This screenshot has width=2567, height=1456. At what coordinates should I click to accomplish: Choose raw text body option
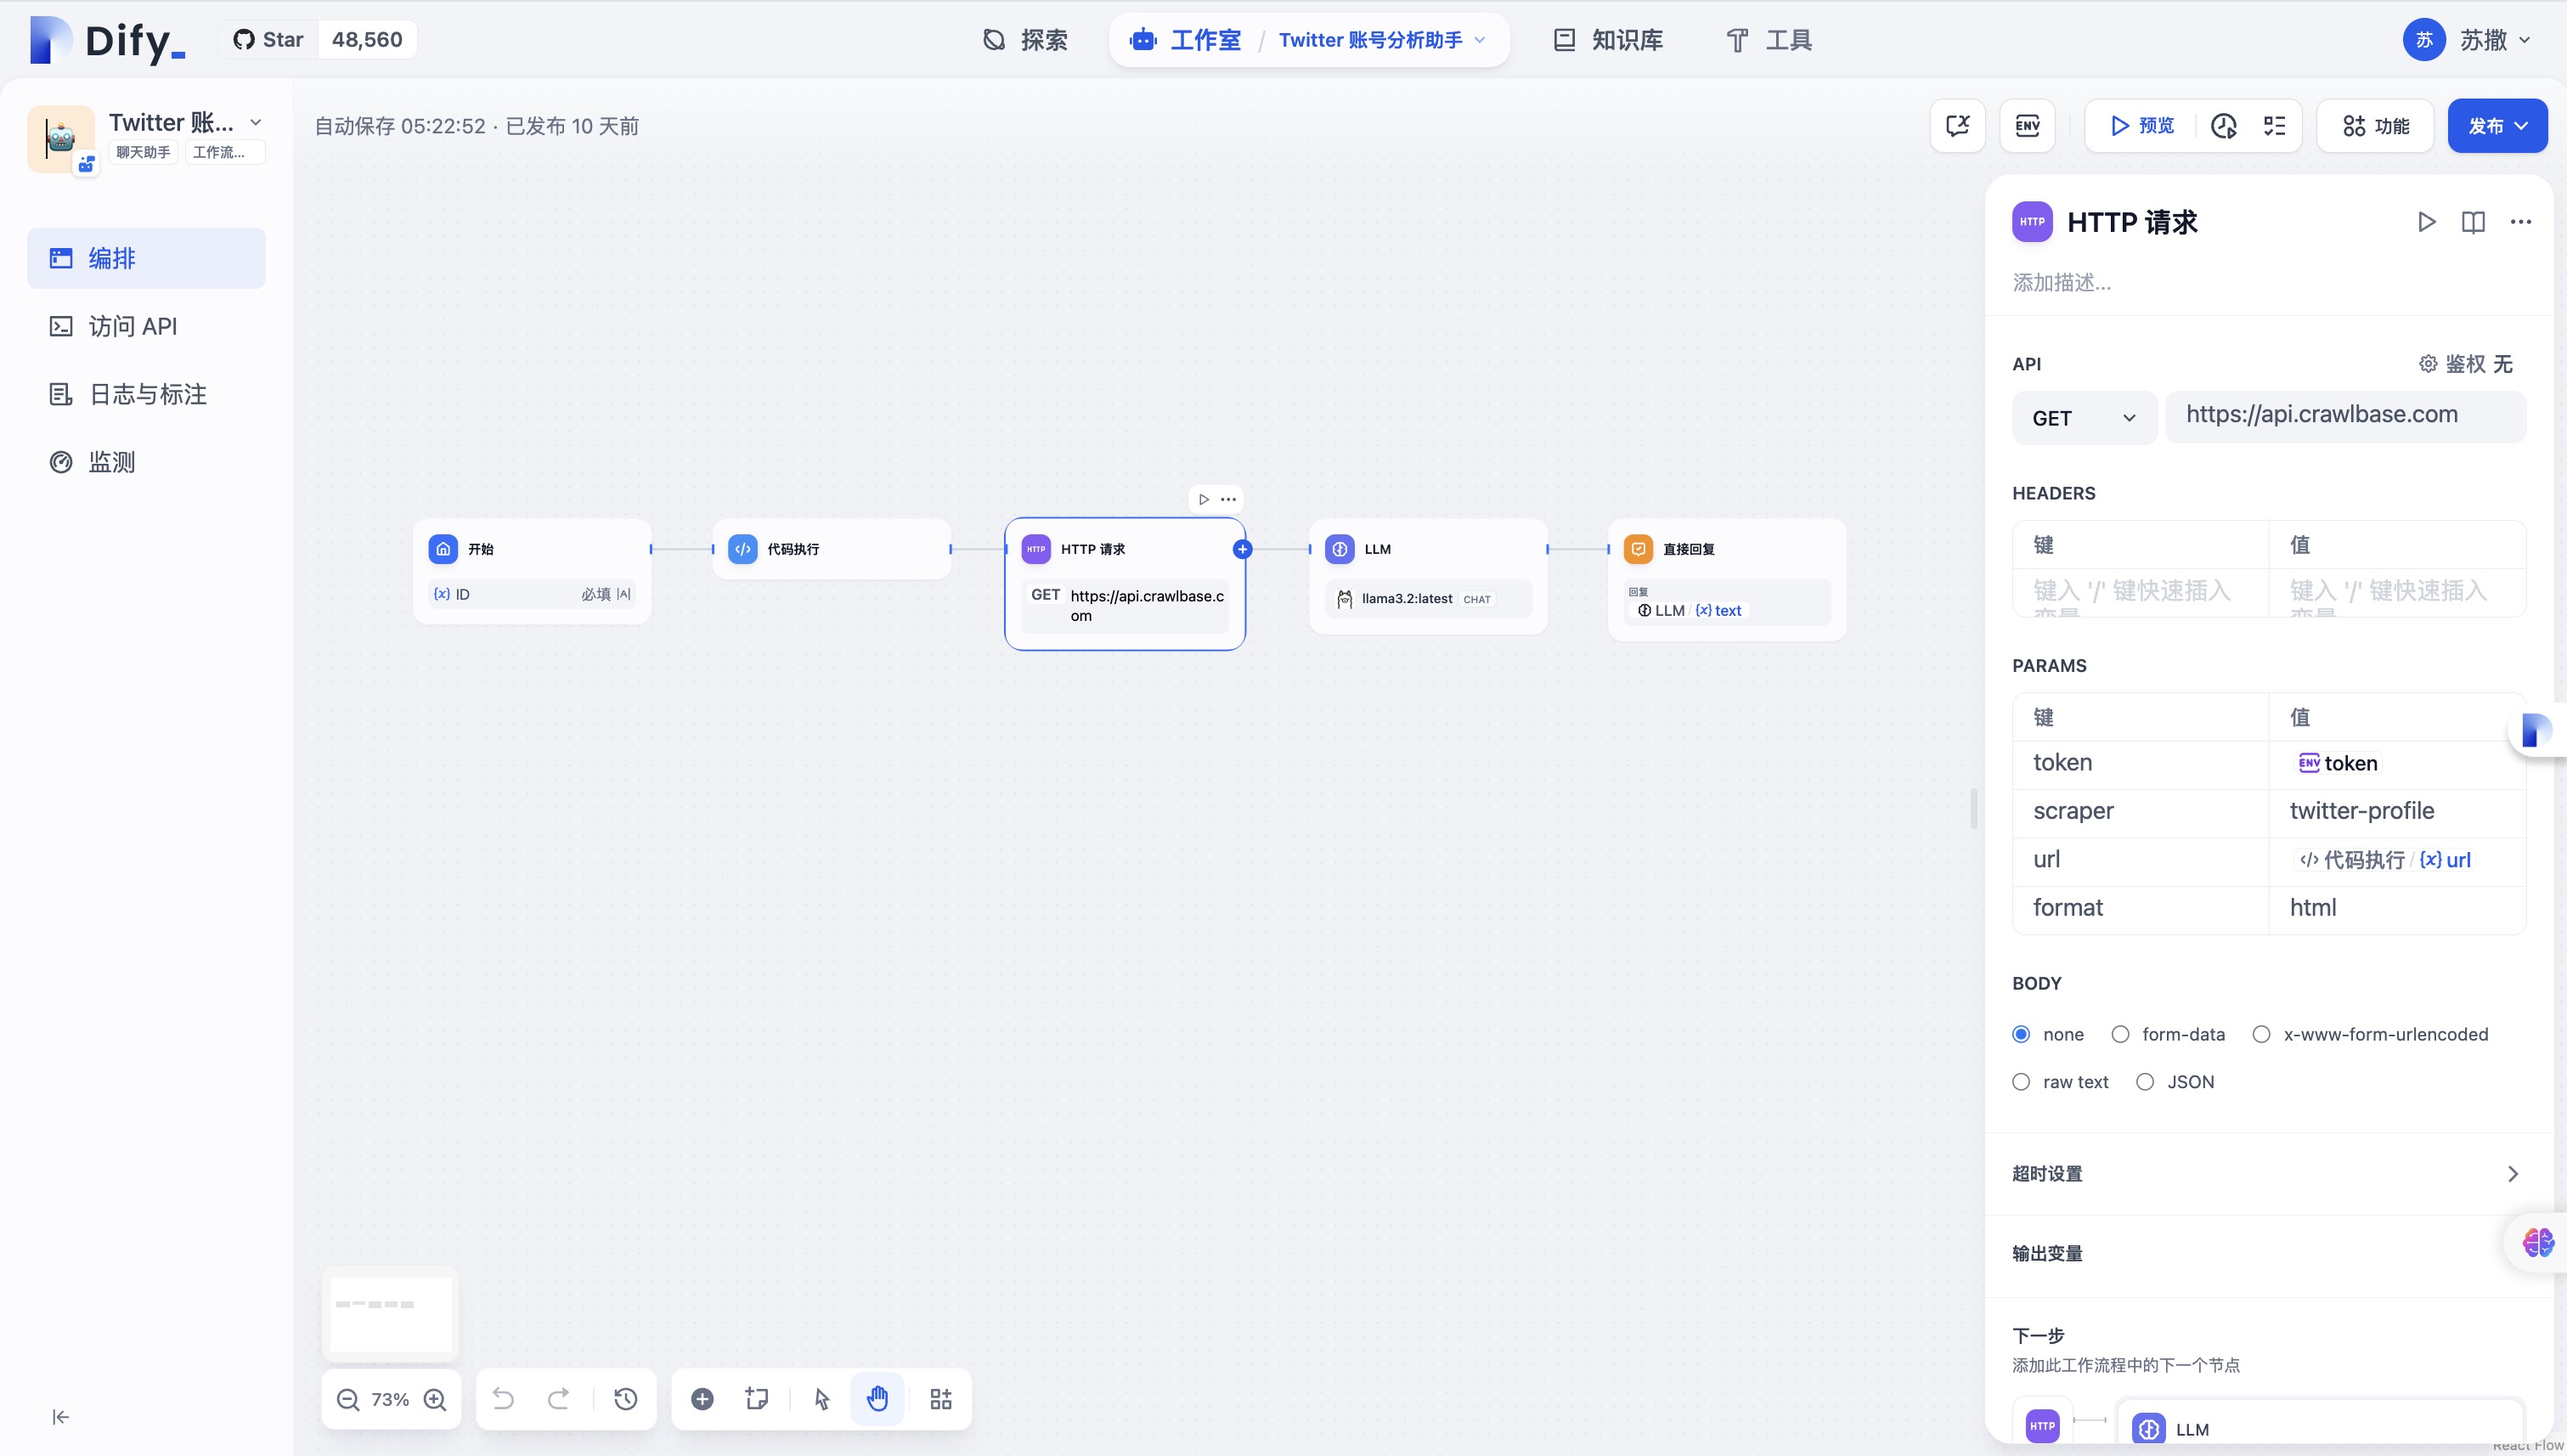click(2060, 1082)
